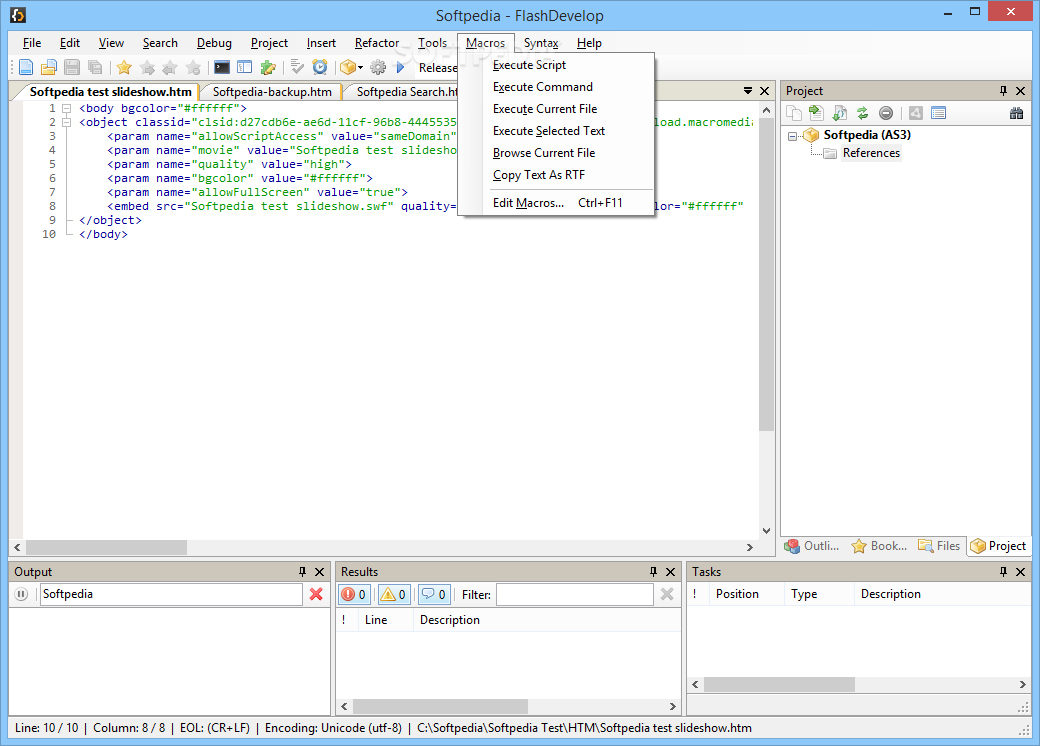Go to previous bookmark with the star icon
Screen dimensions: 1040x746
coord(170,67)
